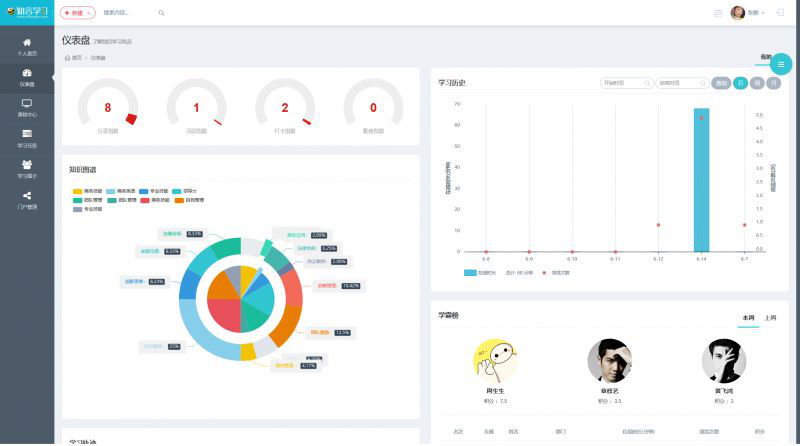
Task: Open the server-stack learning tasks icon
Action: pos(27,134)
